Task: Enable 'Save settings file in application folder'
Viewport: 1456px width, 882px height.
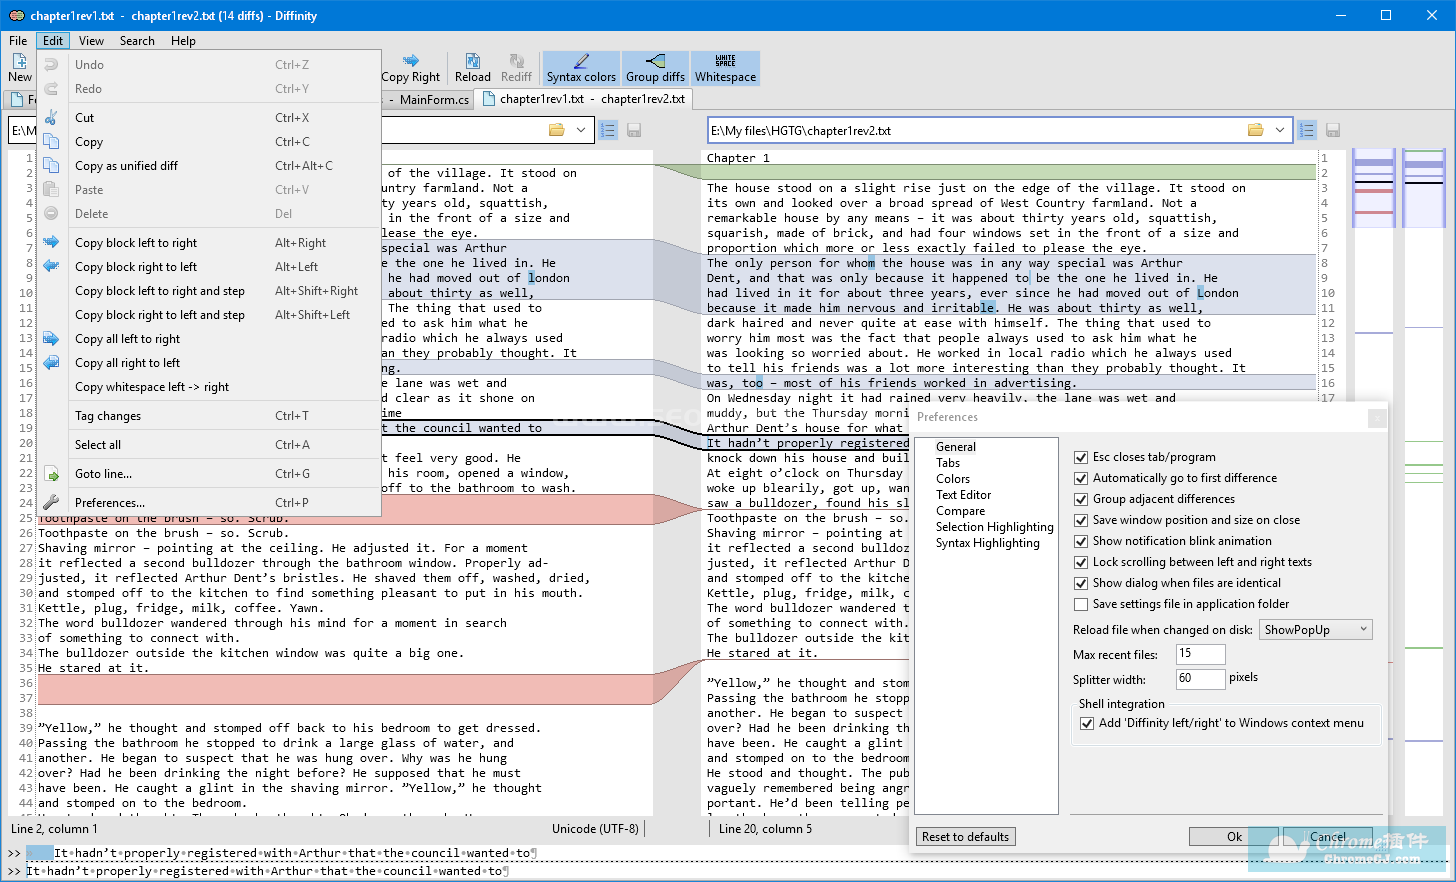Action: [1081, 604]
